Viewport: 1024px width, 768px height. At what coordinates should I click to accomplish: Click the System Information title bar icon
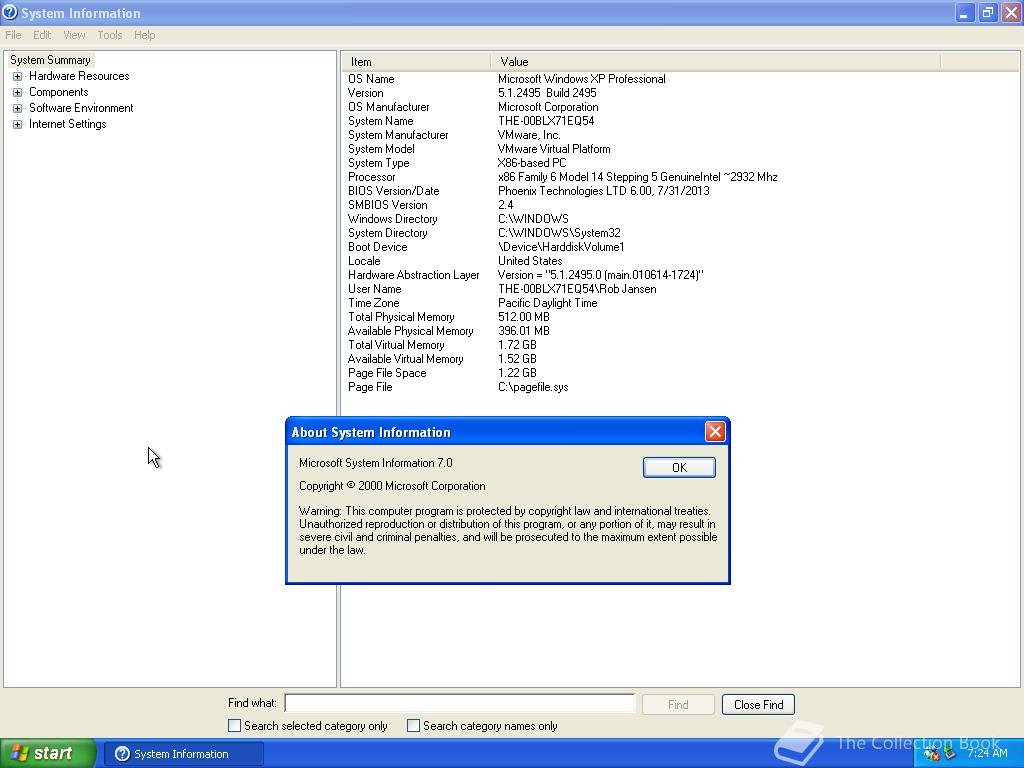(x=10, y=12)
